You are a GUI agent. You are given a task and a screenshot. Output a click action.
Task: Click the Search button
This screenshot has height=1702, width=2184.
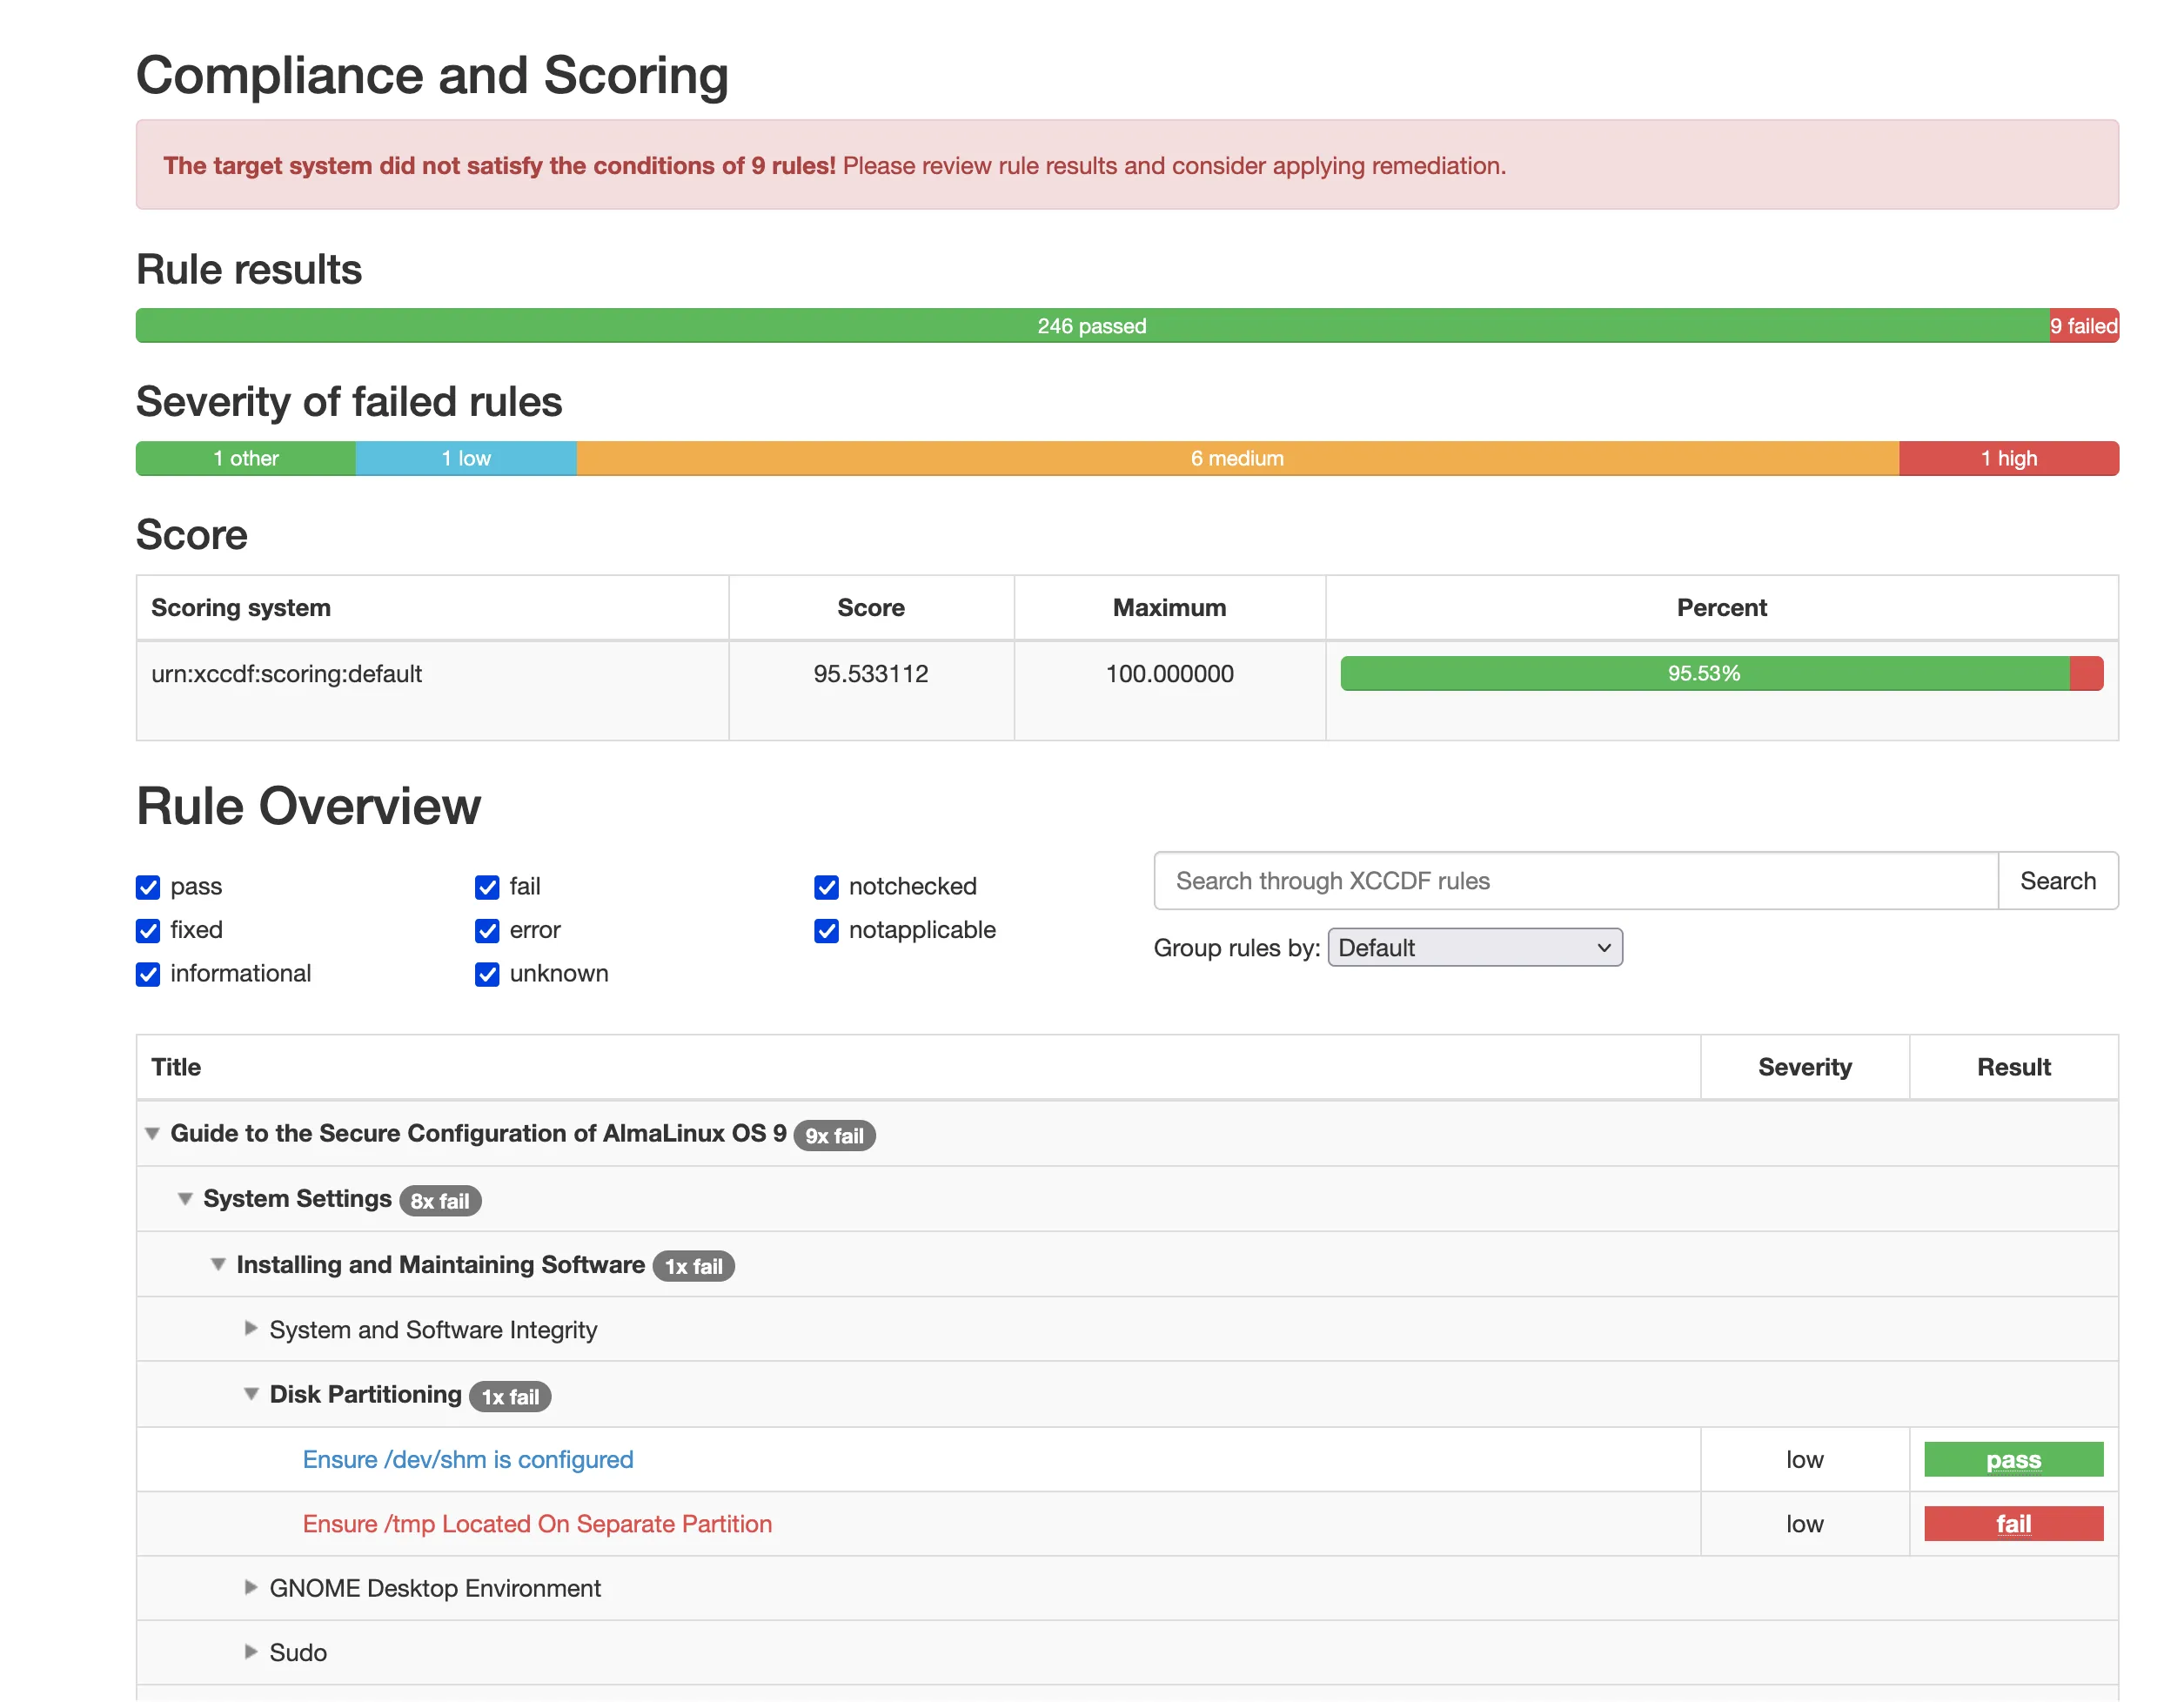click(x=2057, y=881)
